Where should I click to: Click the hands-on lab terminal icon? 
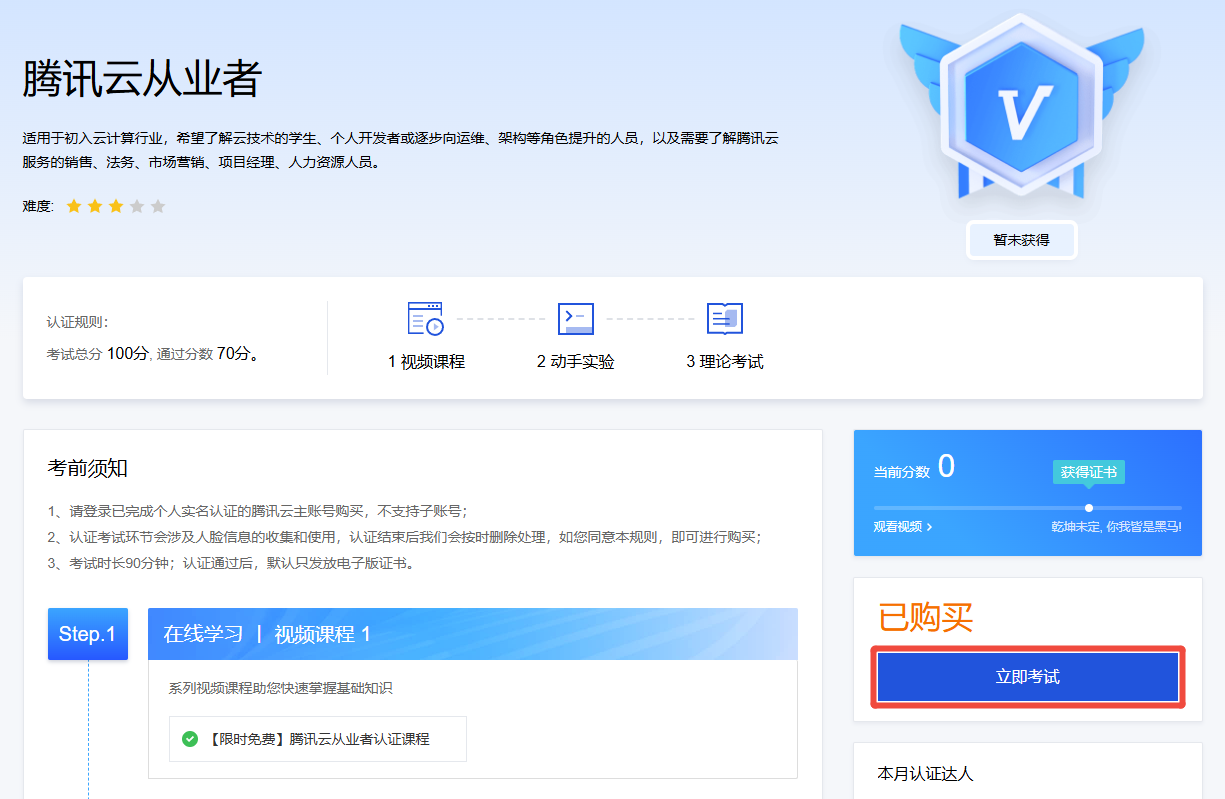pyautogui.click(x=575, y=319)
